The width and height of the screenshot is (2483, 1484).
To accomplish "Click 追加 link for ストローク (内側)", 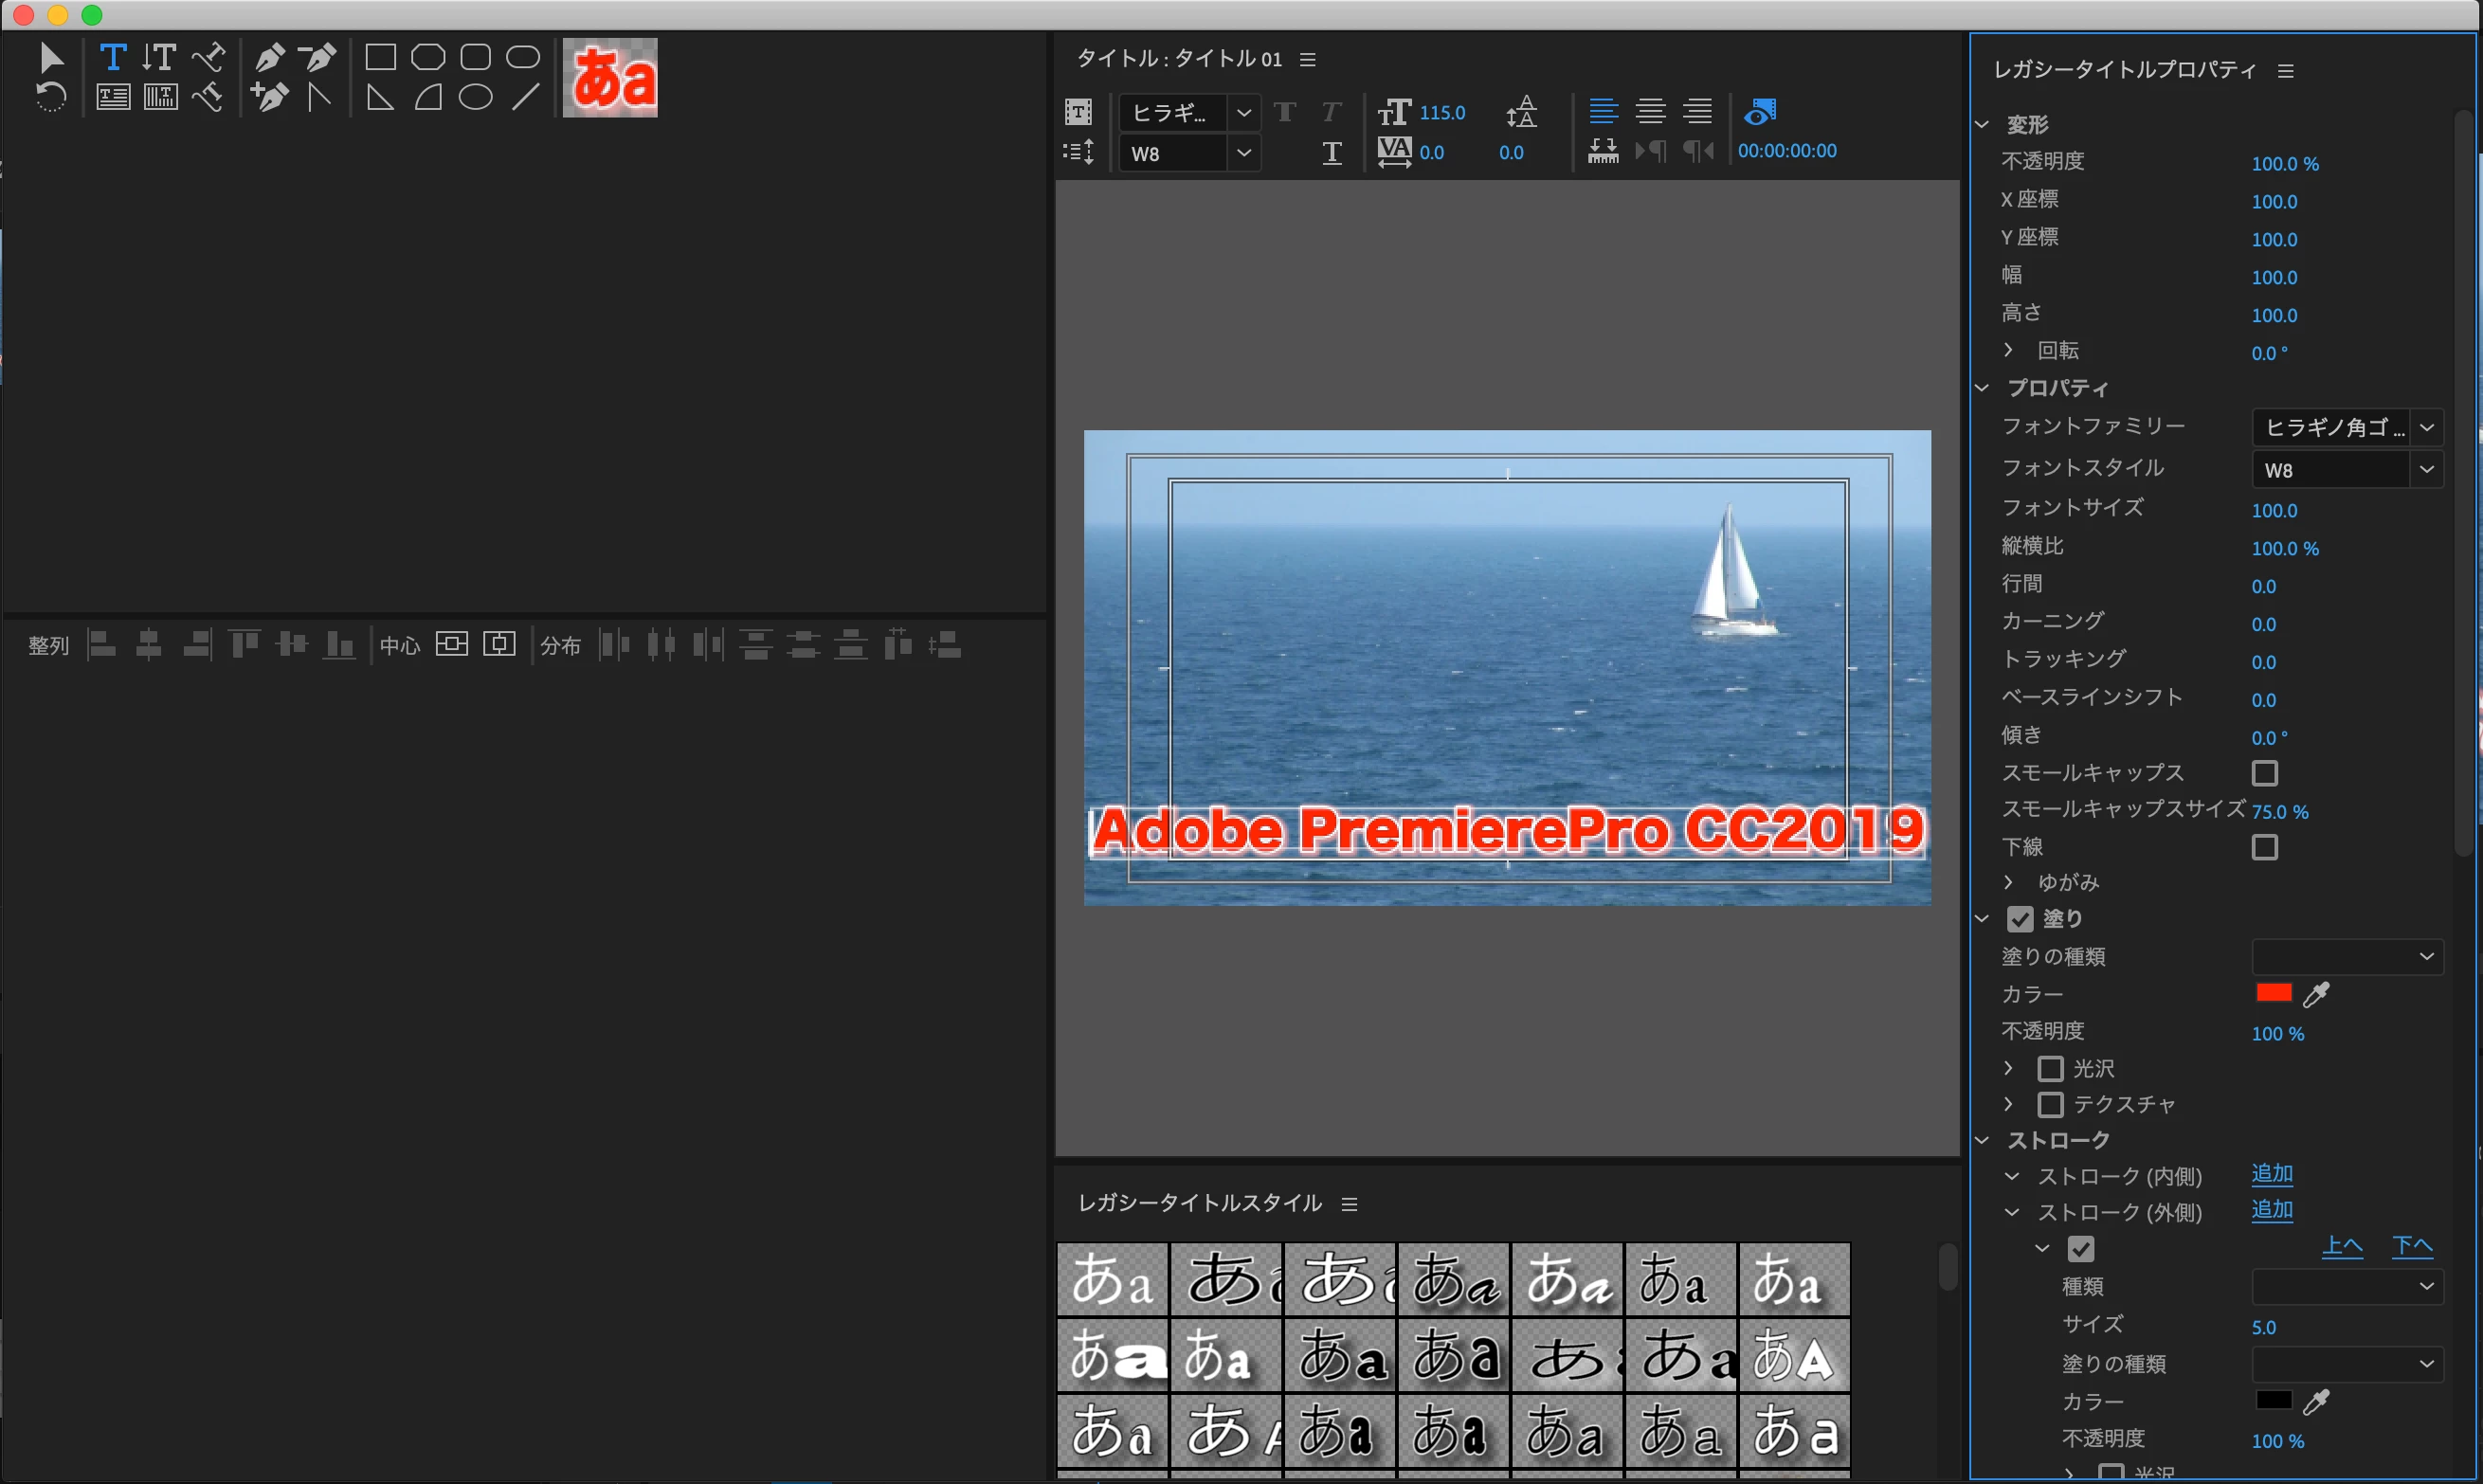I will (x=2271, y=1174).
